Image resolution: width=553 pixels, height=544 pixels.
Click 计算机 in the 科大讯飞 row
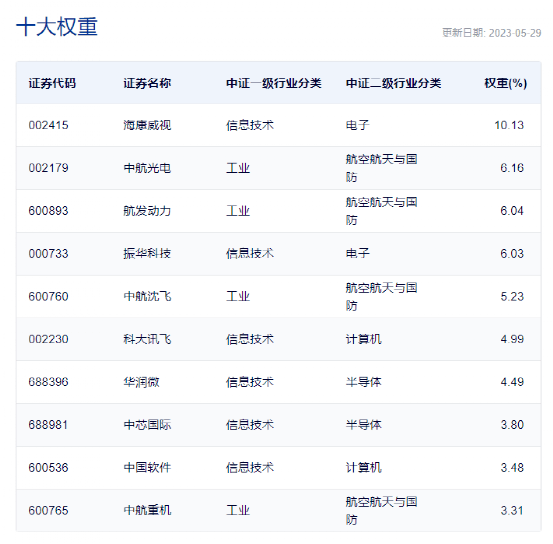click(363, 339)
